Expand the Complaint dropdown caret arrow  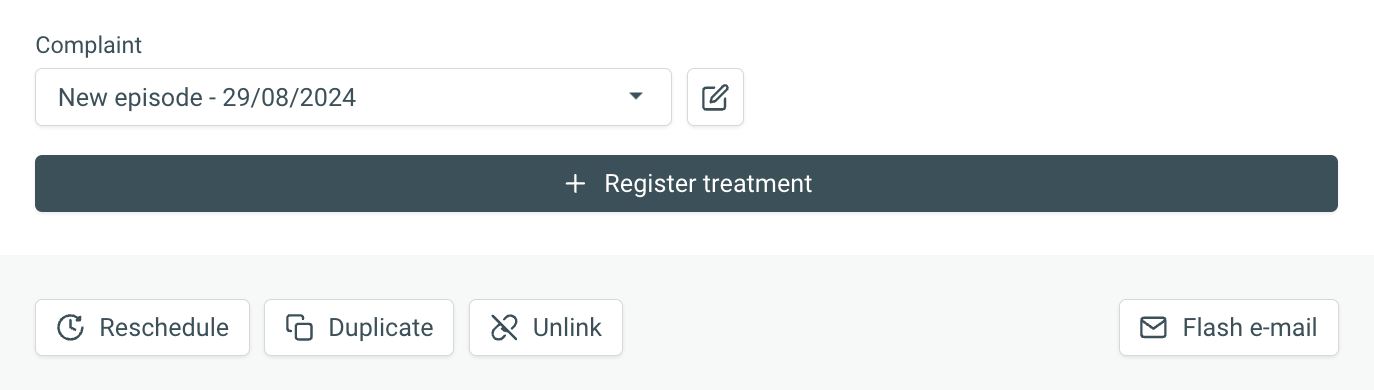pyautogui.click(x=635, y=97)
